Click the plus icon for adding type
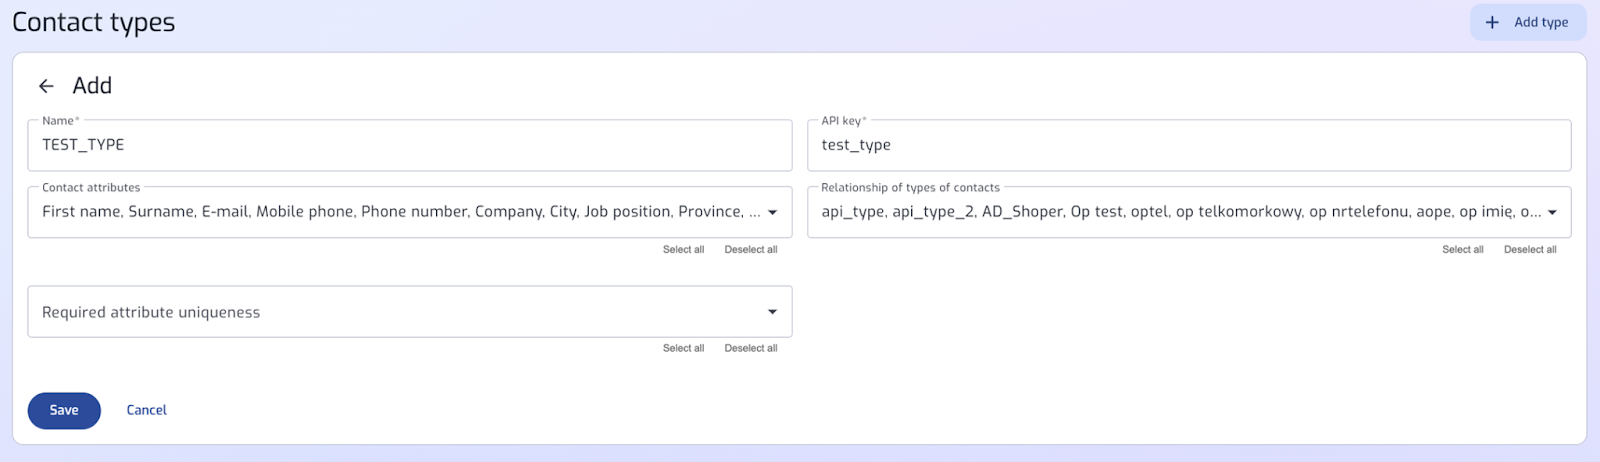Viewport: 1600px width, 462px height. click(x=1492, y=22)
